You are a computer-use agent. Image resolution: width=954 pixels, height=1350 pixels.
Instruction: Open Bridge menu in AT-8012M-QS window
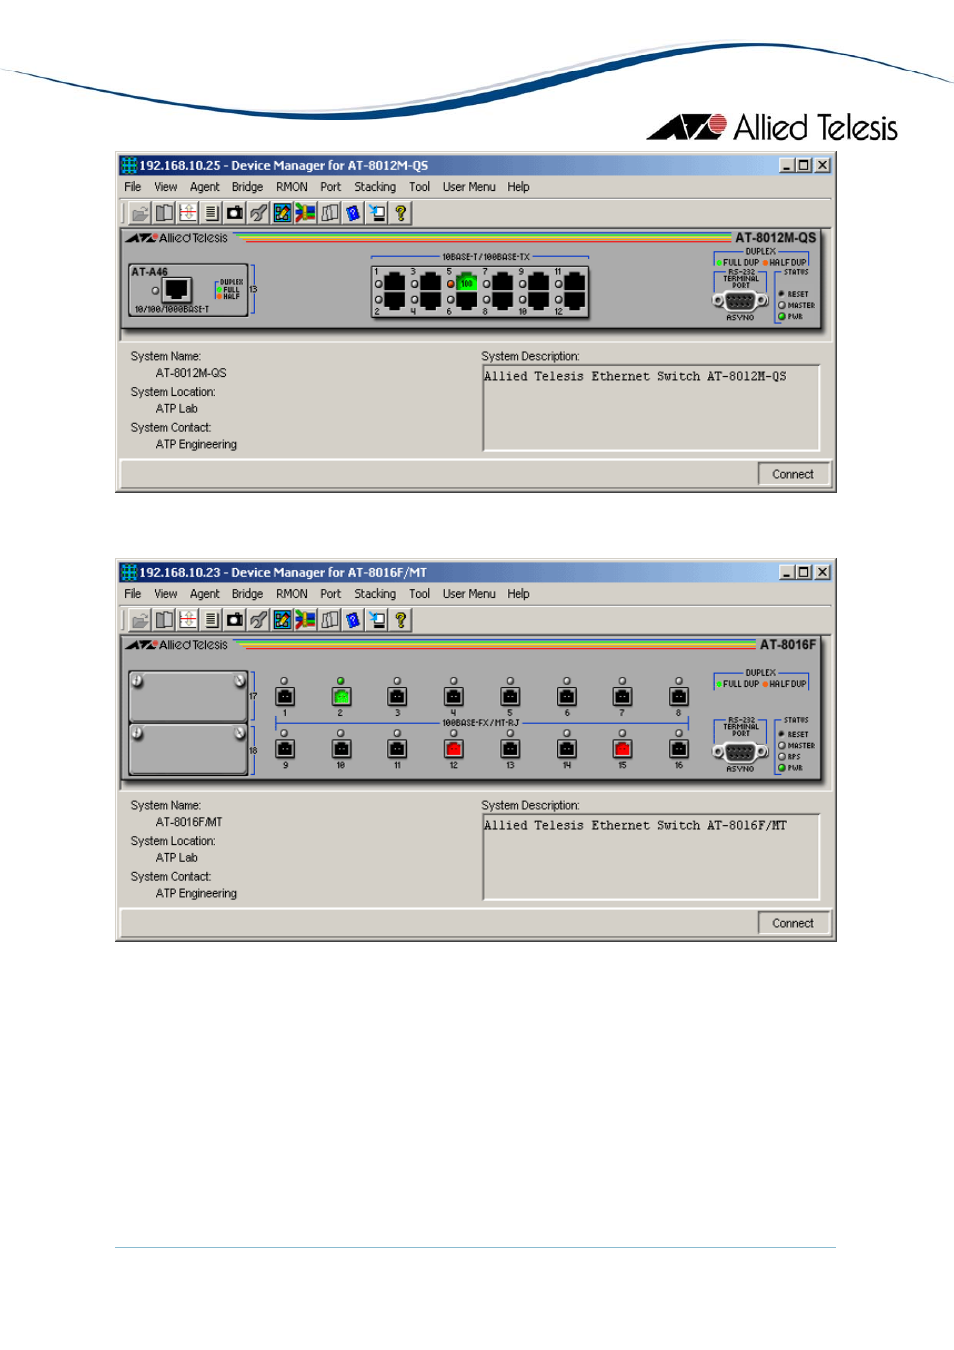point(247,187)
